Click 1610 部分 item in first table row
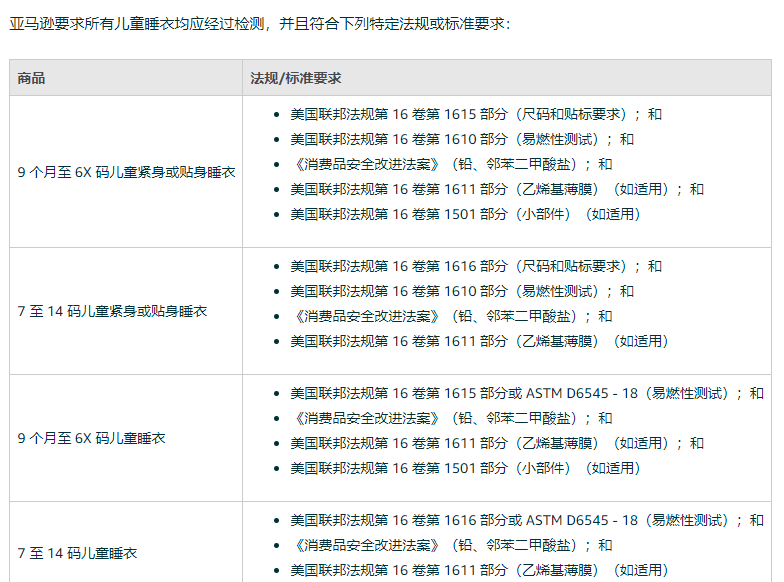The height and width of the screenshot is (582, 784). click(x=461, y=139)
